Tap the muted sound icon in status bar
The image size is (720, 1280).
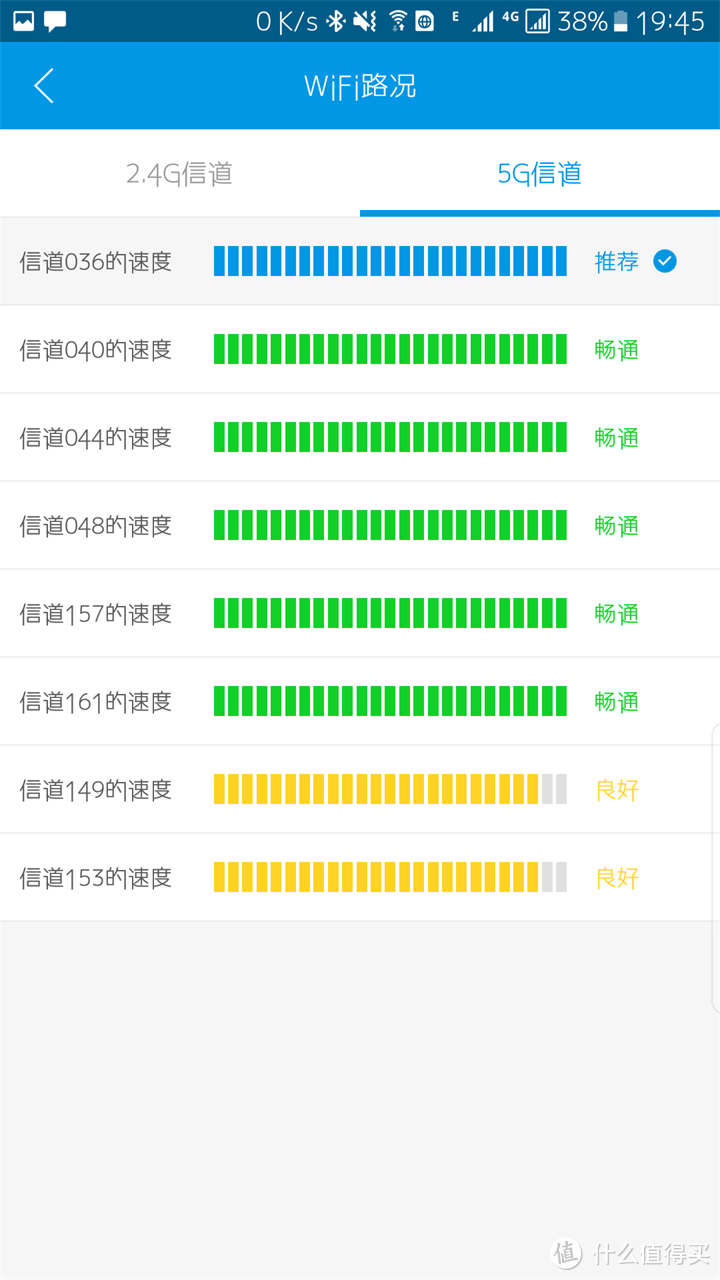click(365, 21)
